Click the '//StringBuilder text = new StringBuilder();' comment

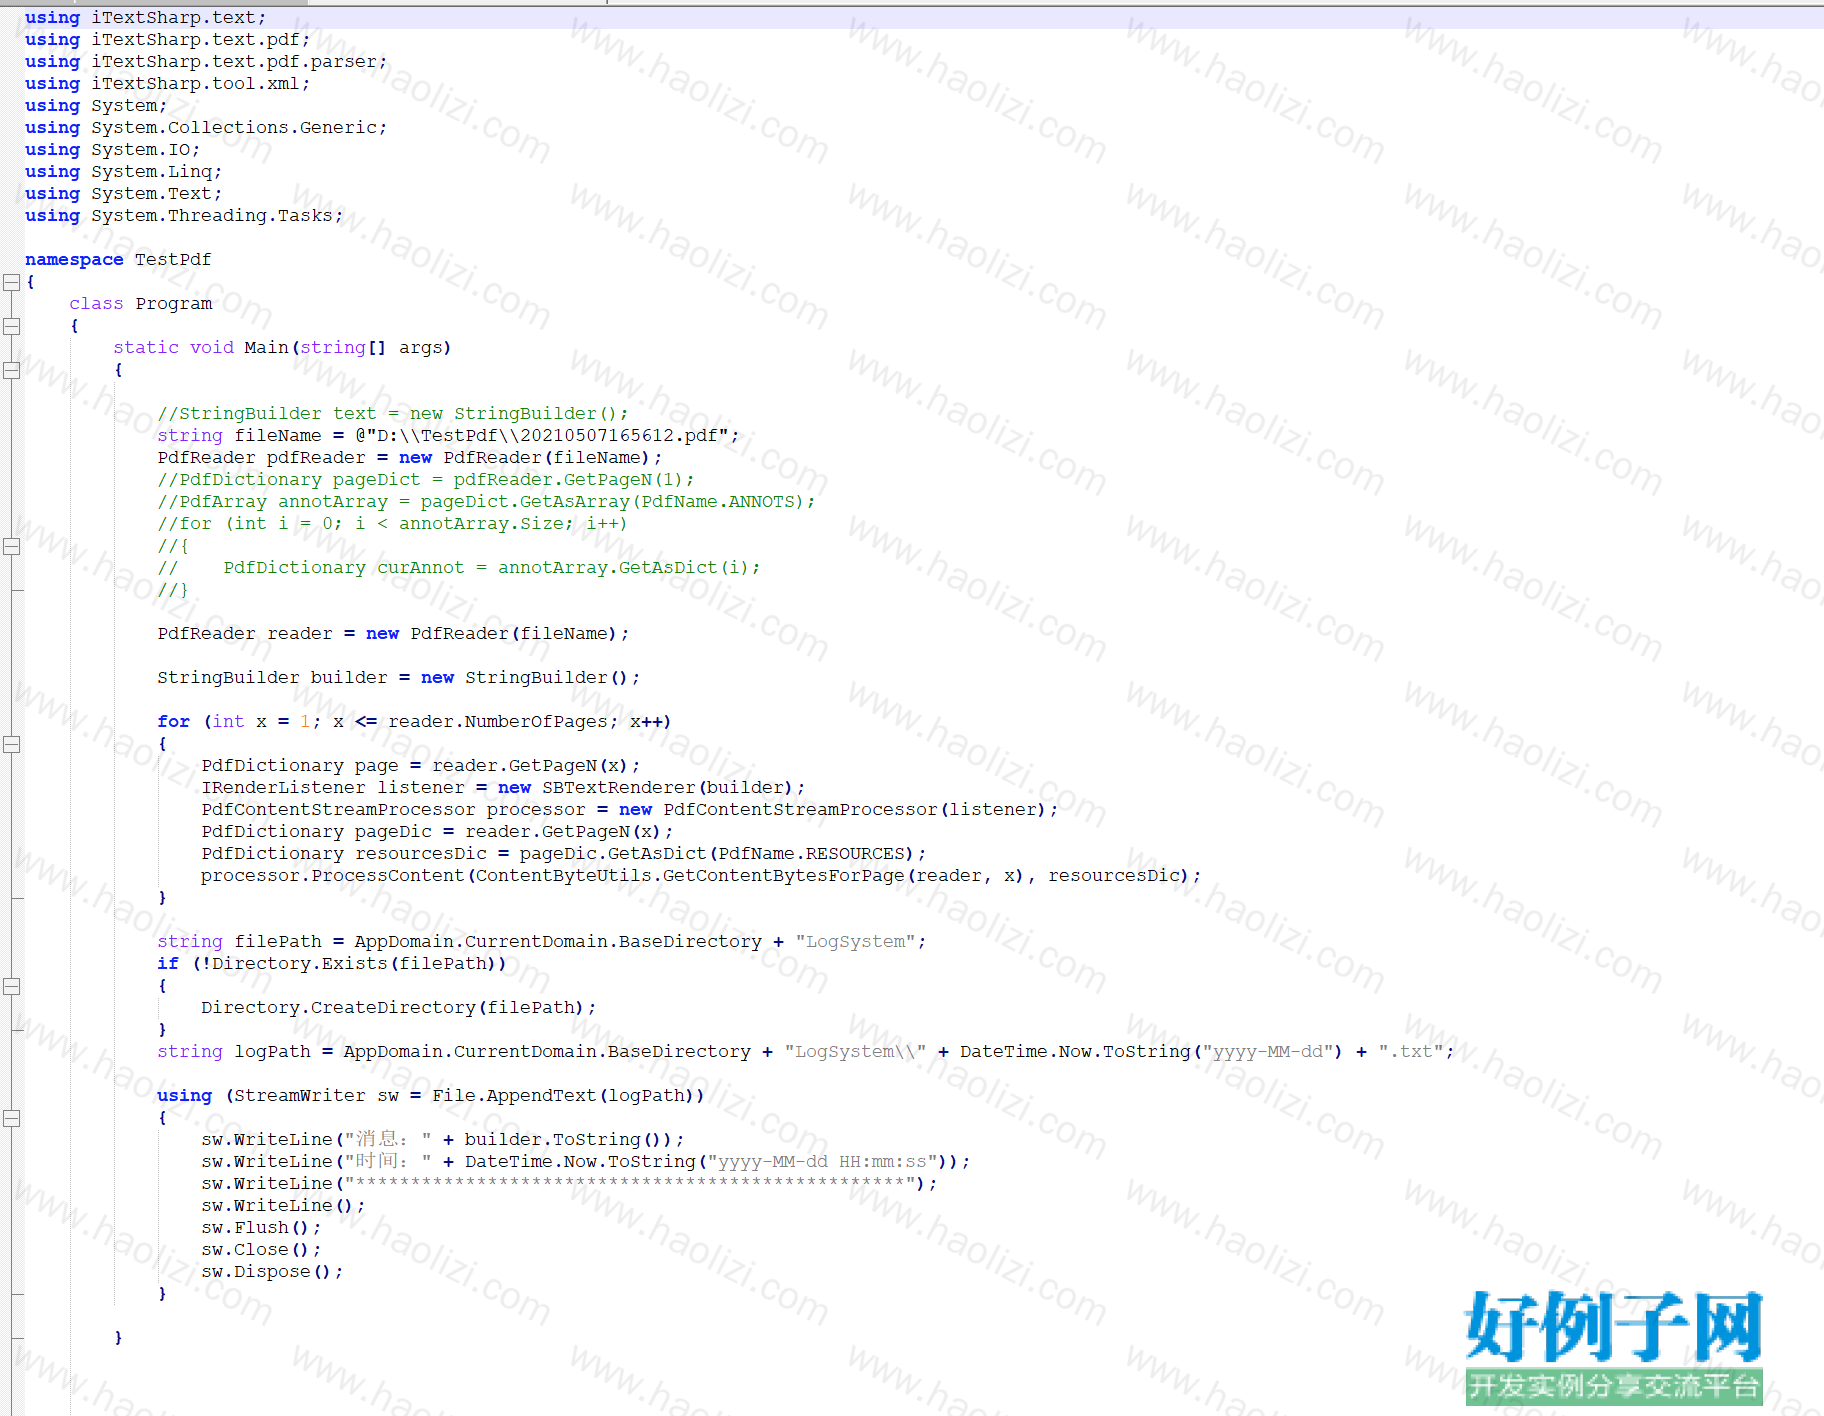(393, 414)
